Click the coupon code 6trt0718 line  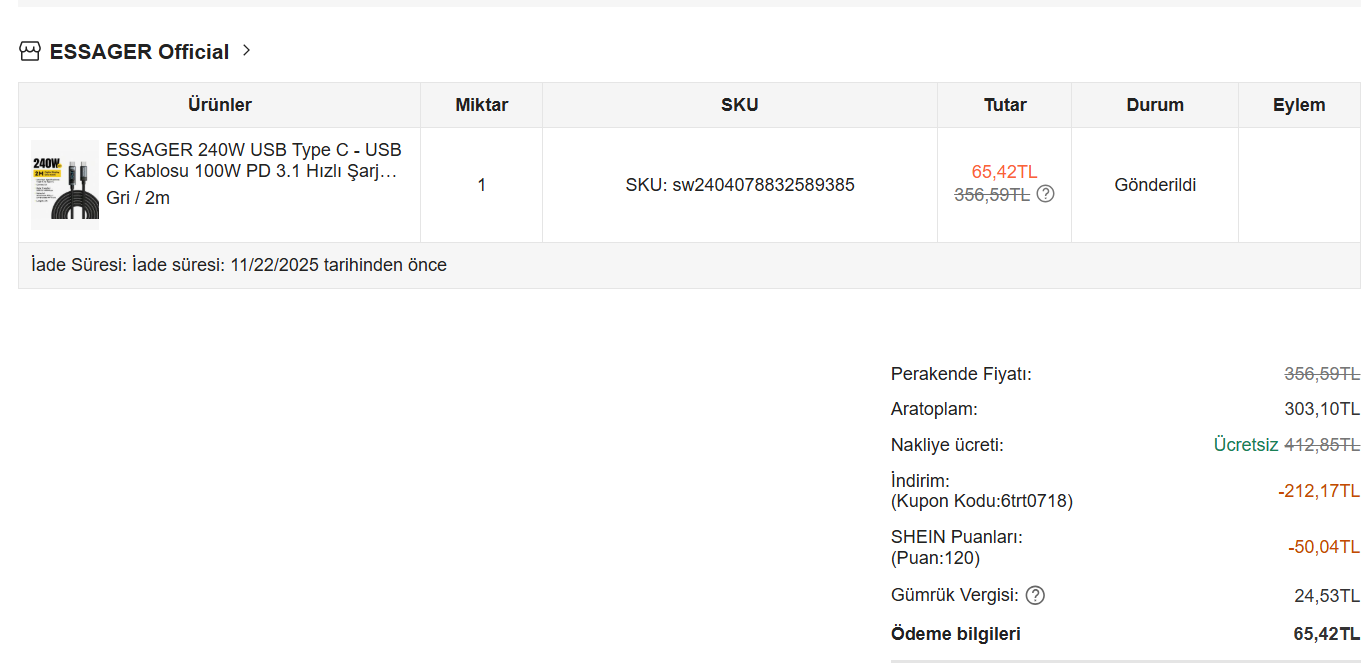point(981,501)
